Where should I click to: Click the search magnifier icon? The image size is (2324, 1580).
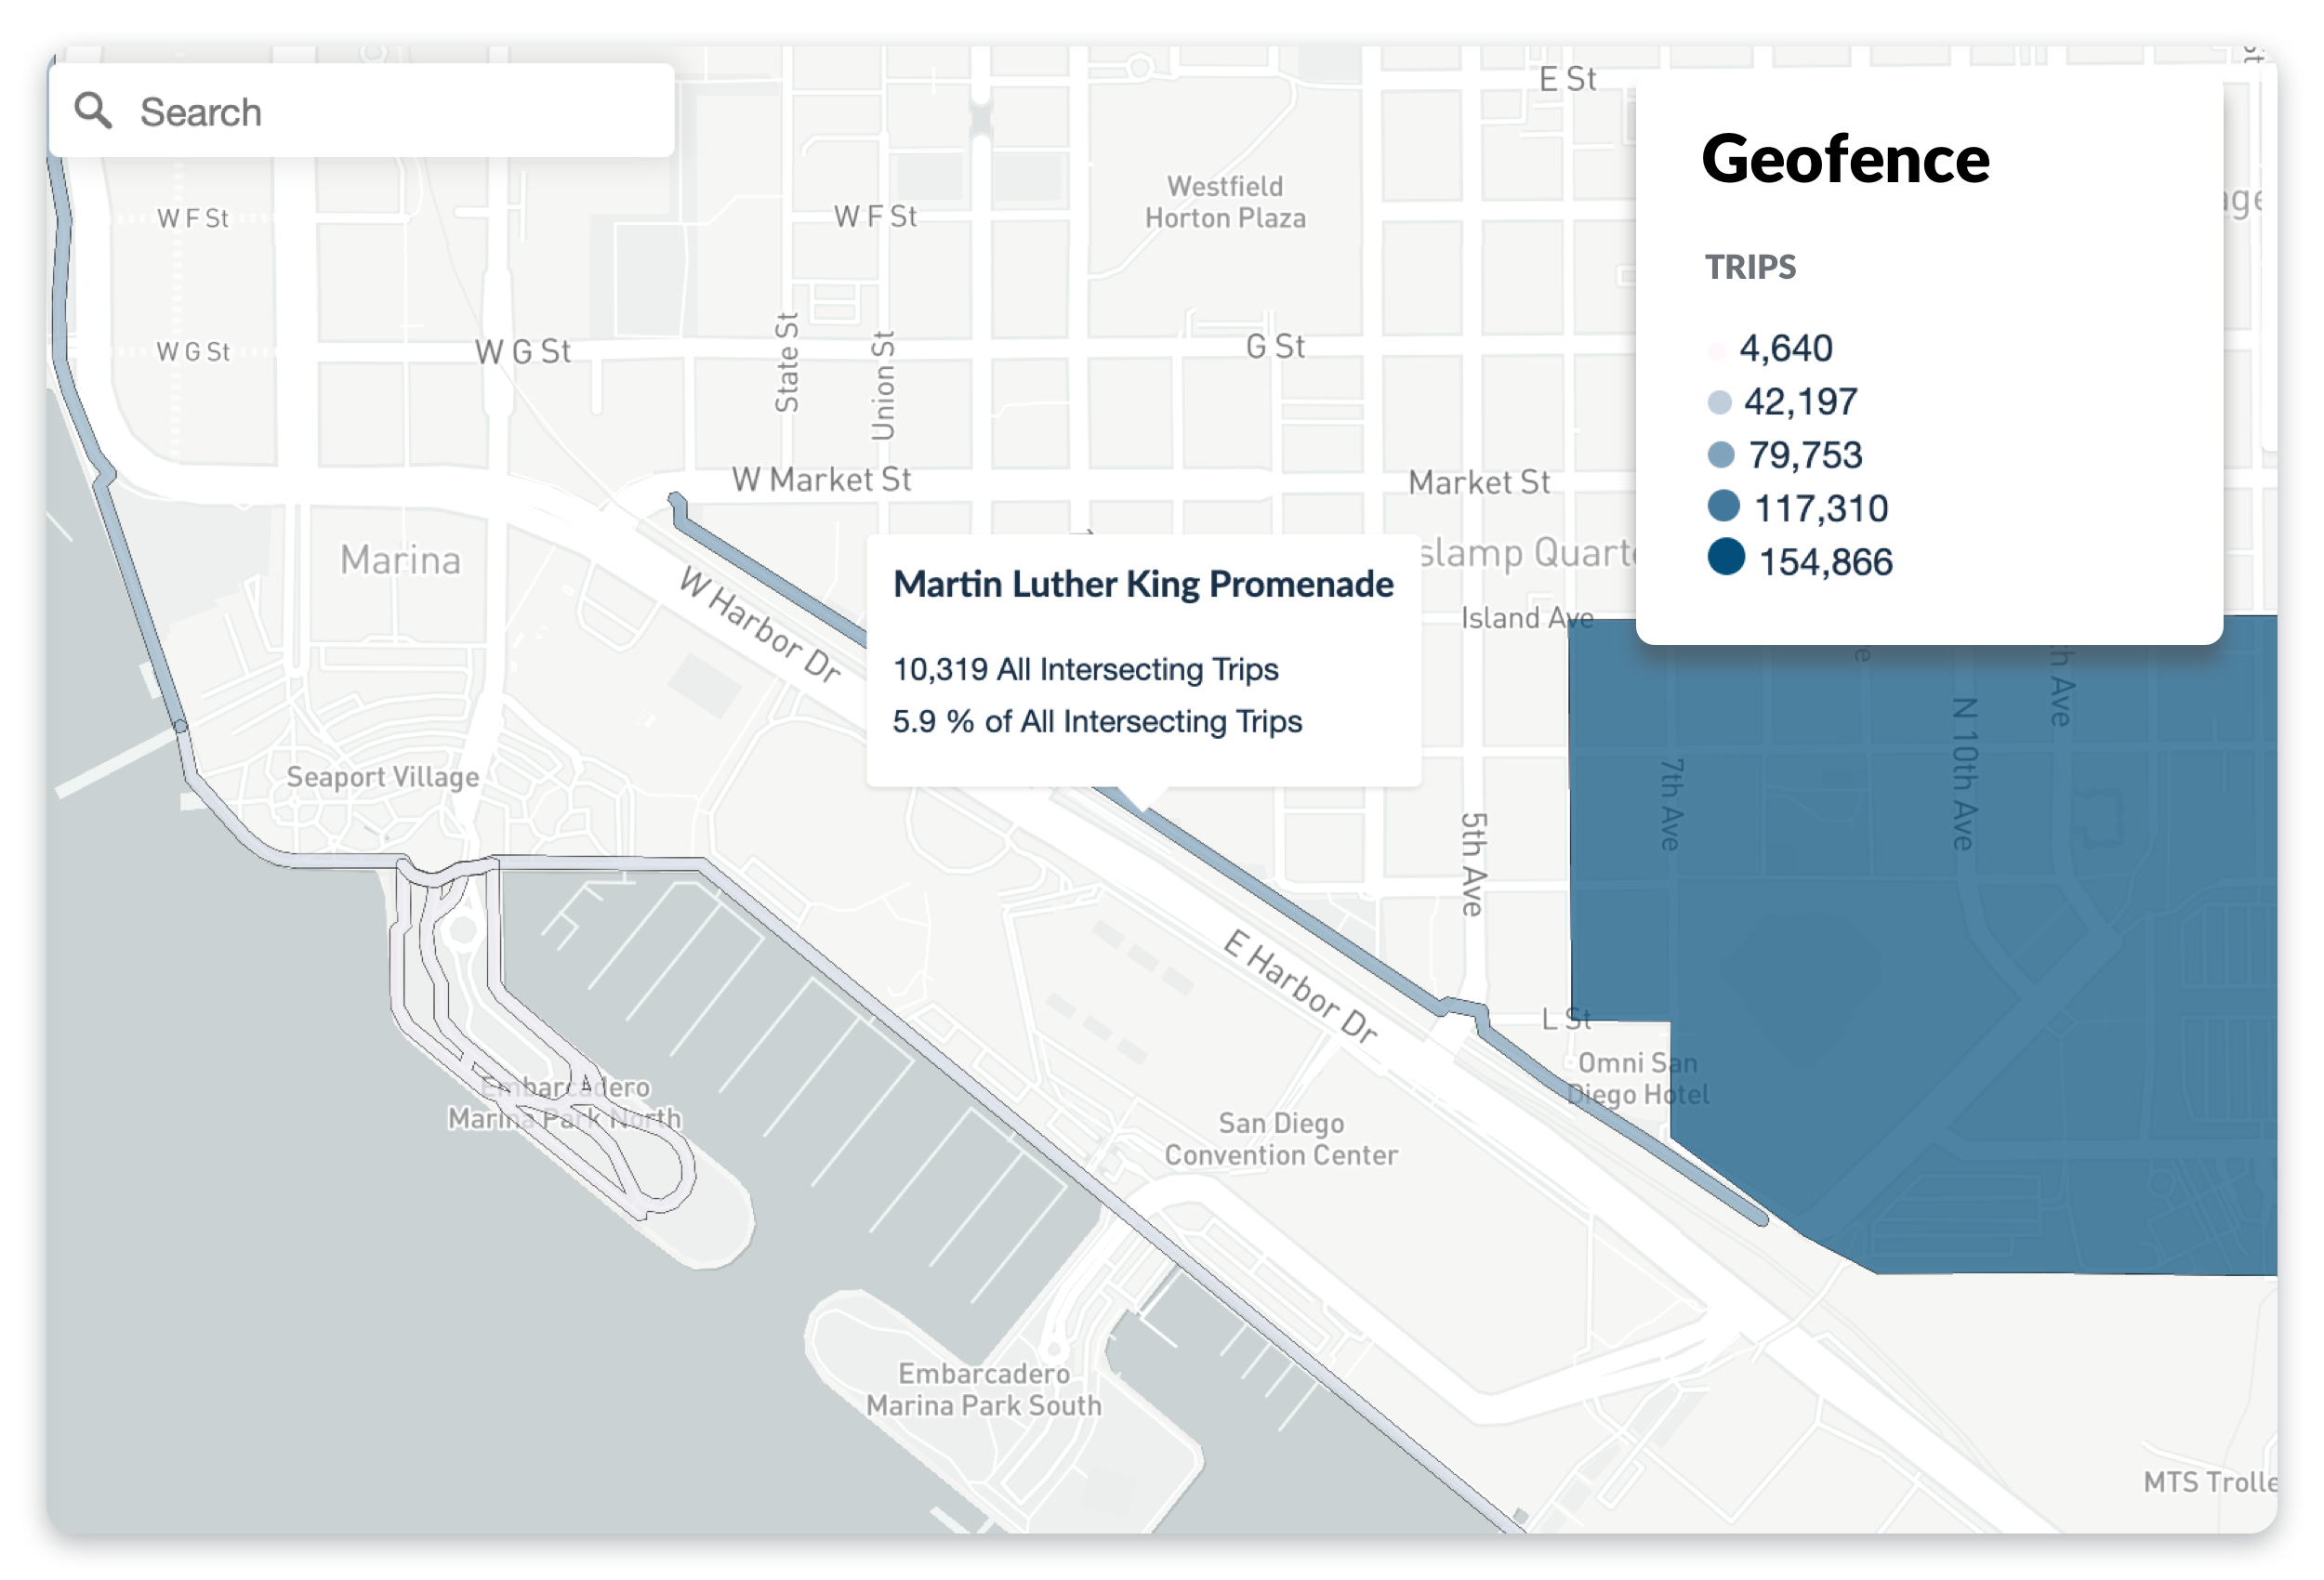pos(93,110)
